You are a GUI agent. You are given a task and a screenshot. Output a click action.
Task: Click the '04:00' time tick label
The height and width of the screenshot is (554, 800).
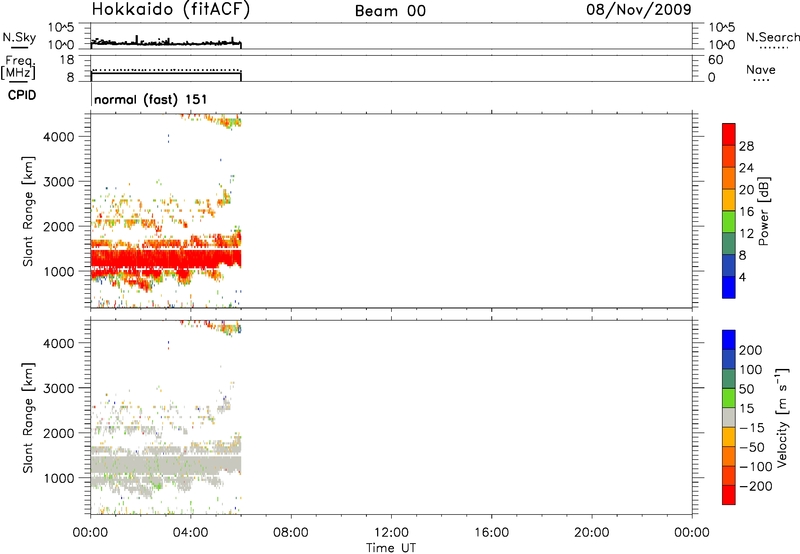[190, 533]
